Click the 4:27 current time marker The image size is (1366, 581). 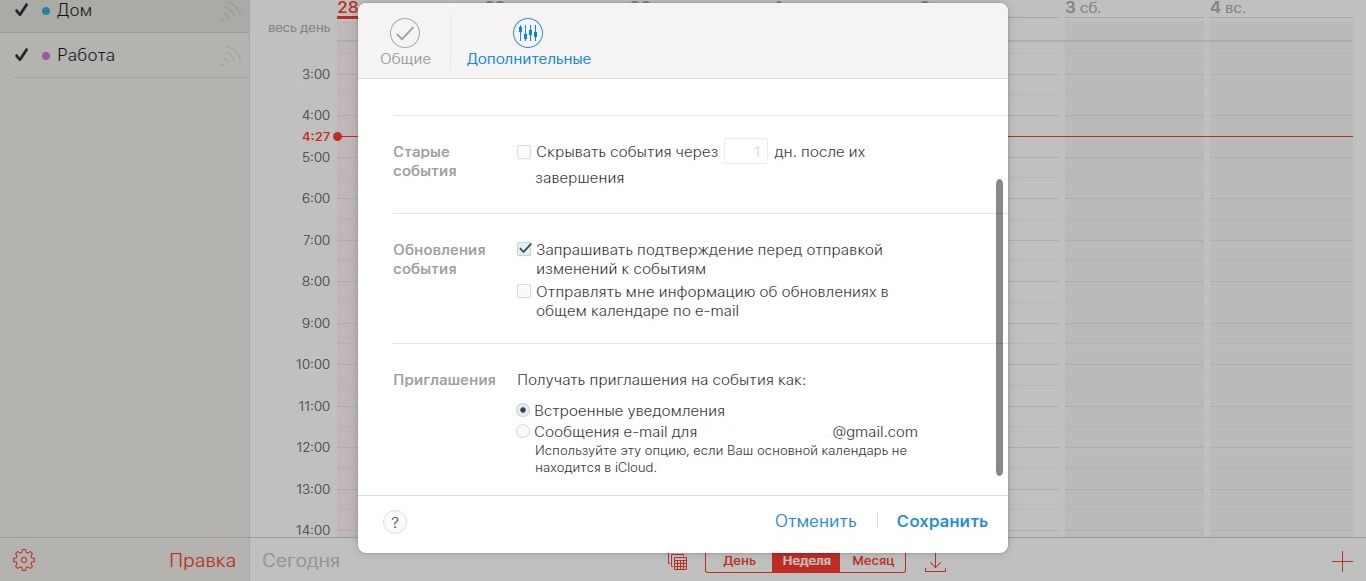tap(322, 136)
